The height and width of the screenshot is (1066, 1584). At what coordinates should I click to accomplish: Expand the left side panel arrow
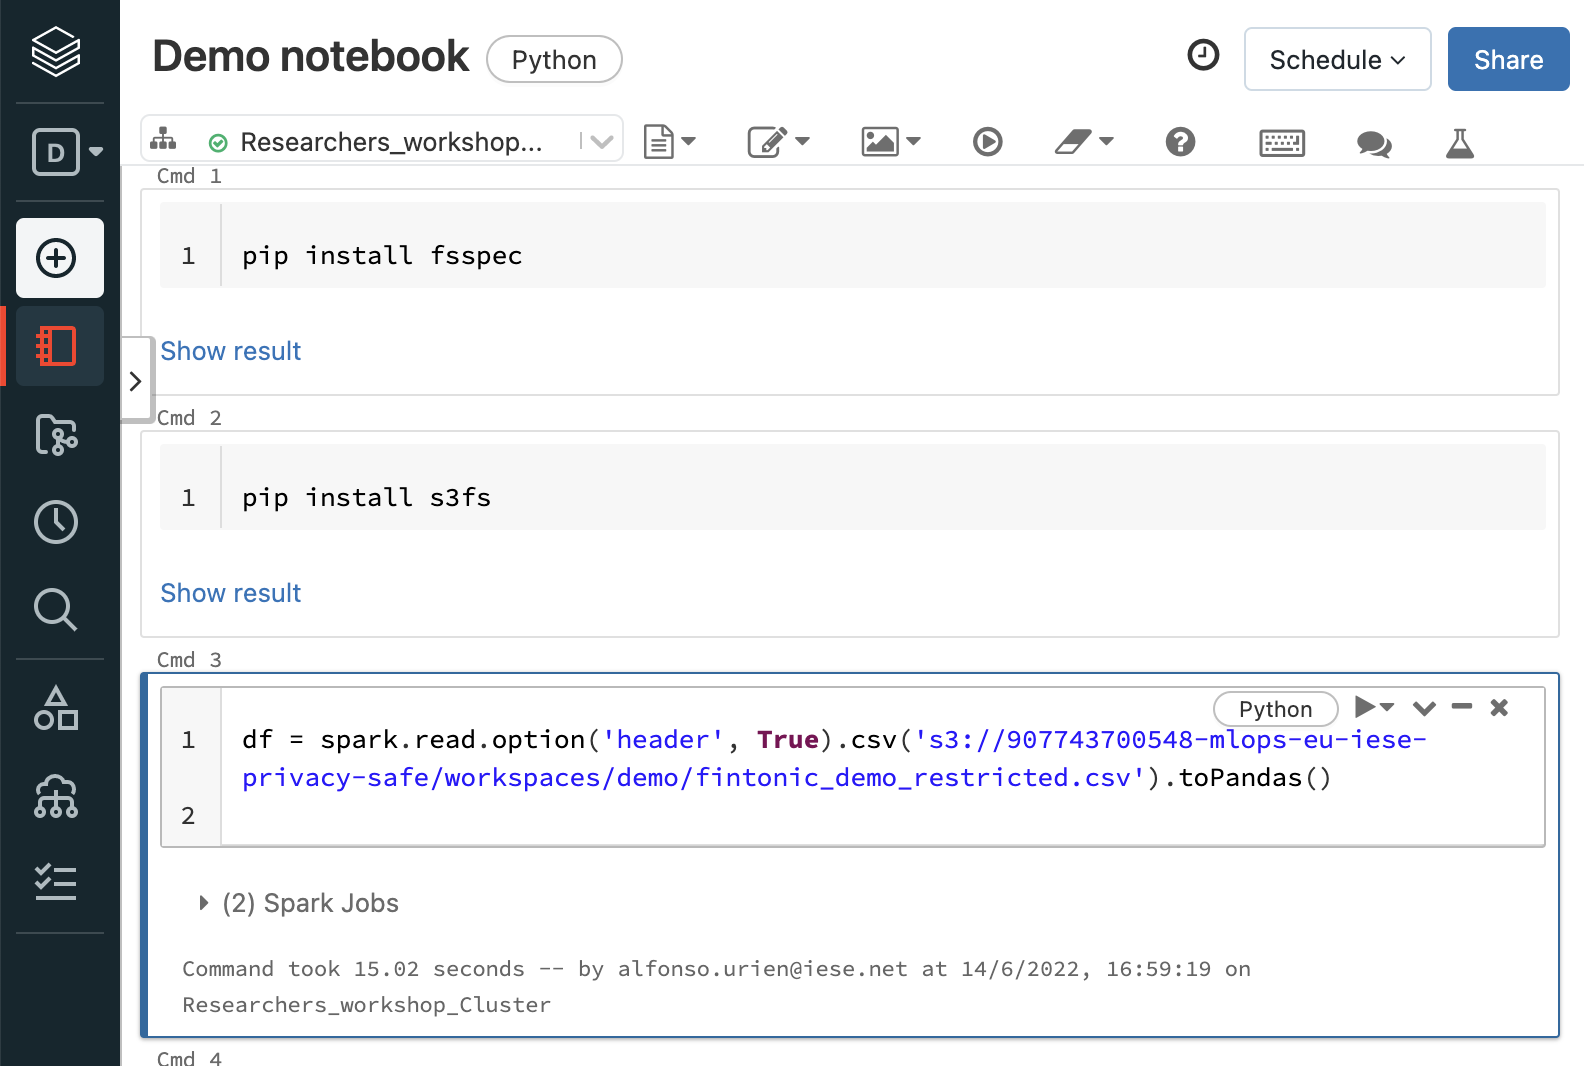click(x=136, y=381)
